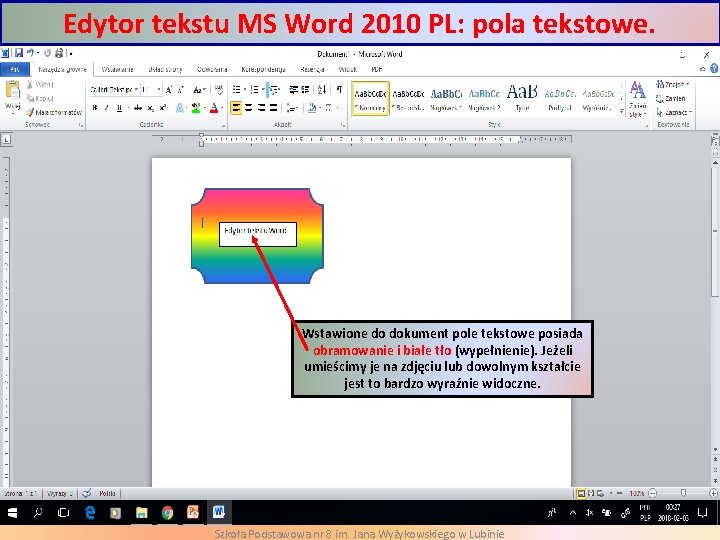Click the Text Effects glowing A icon
720x540 pixels.
(180, 108)
